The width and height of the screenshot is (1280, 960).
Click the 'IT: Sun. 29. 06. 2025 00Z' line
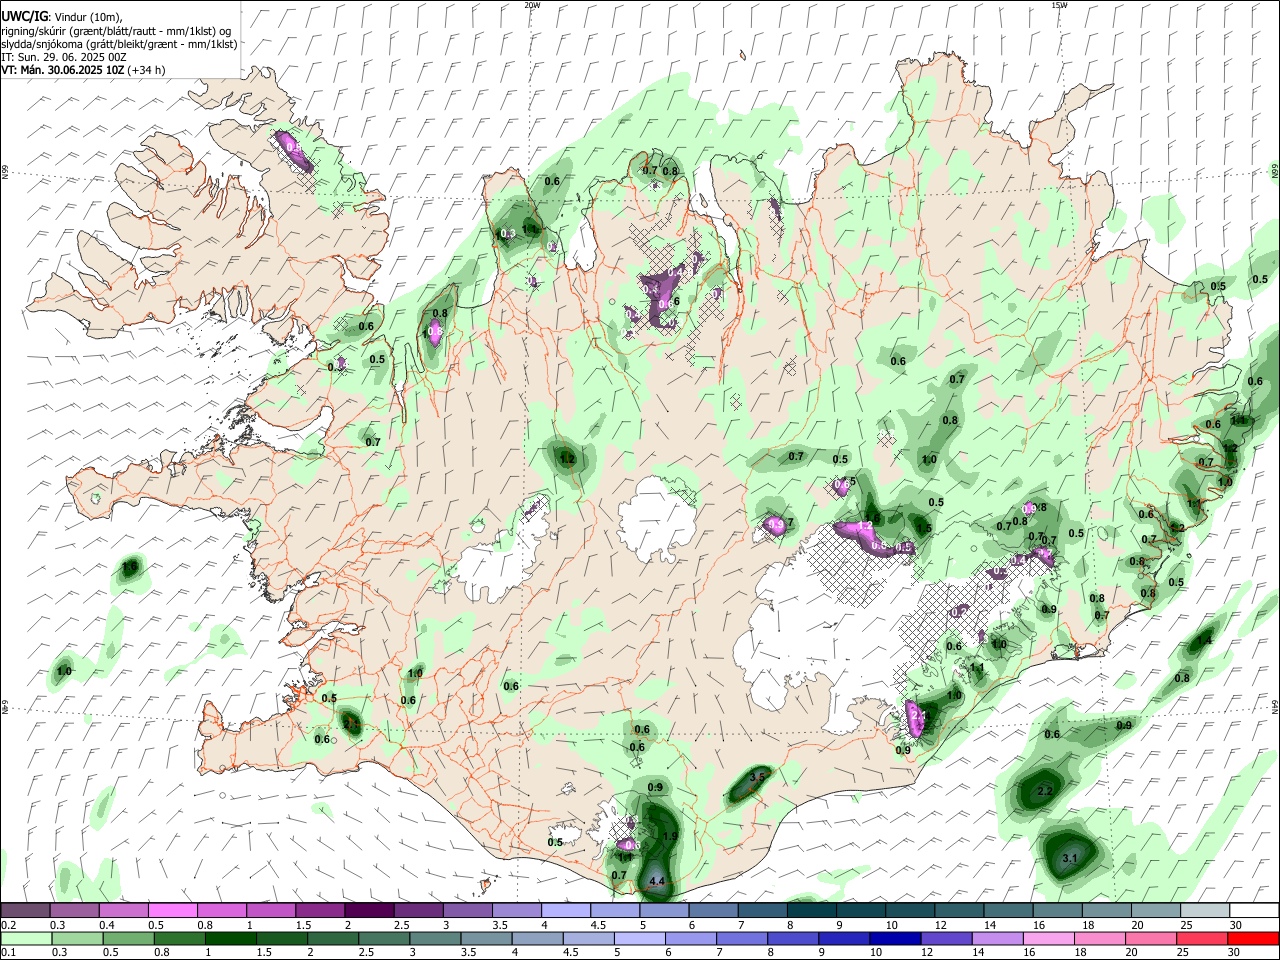point(64,57)
